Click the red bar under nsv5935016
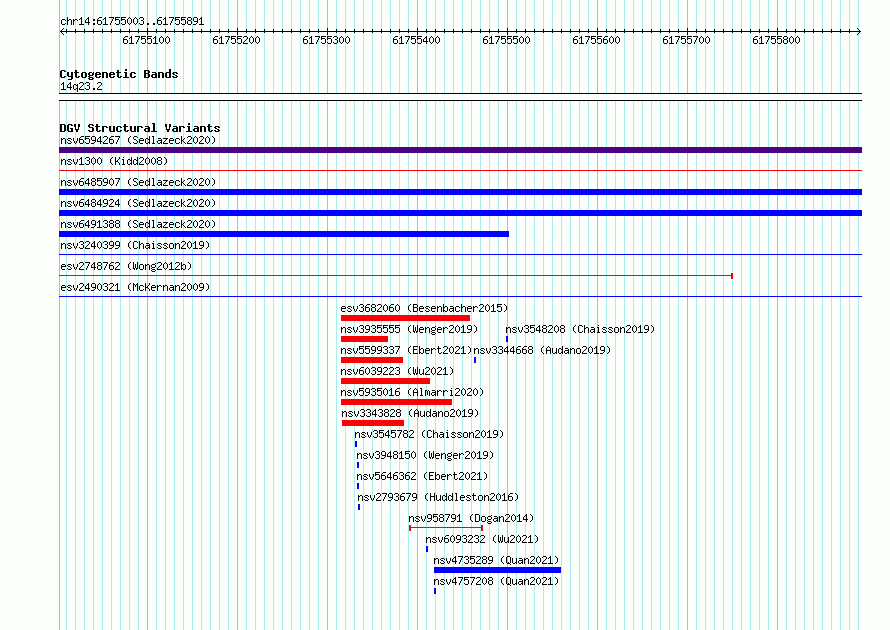890x630 pixels. click(x=396, y=402)
